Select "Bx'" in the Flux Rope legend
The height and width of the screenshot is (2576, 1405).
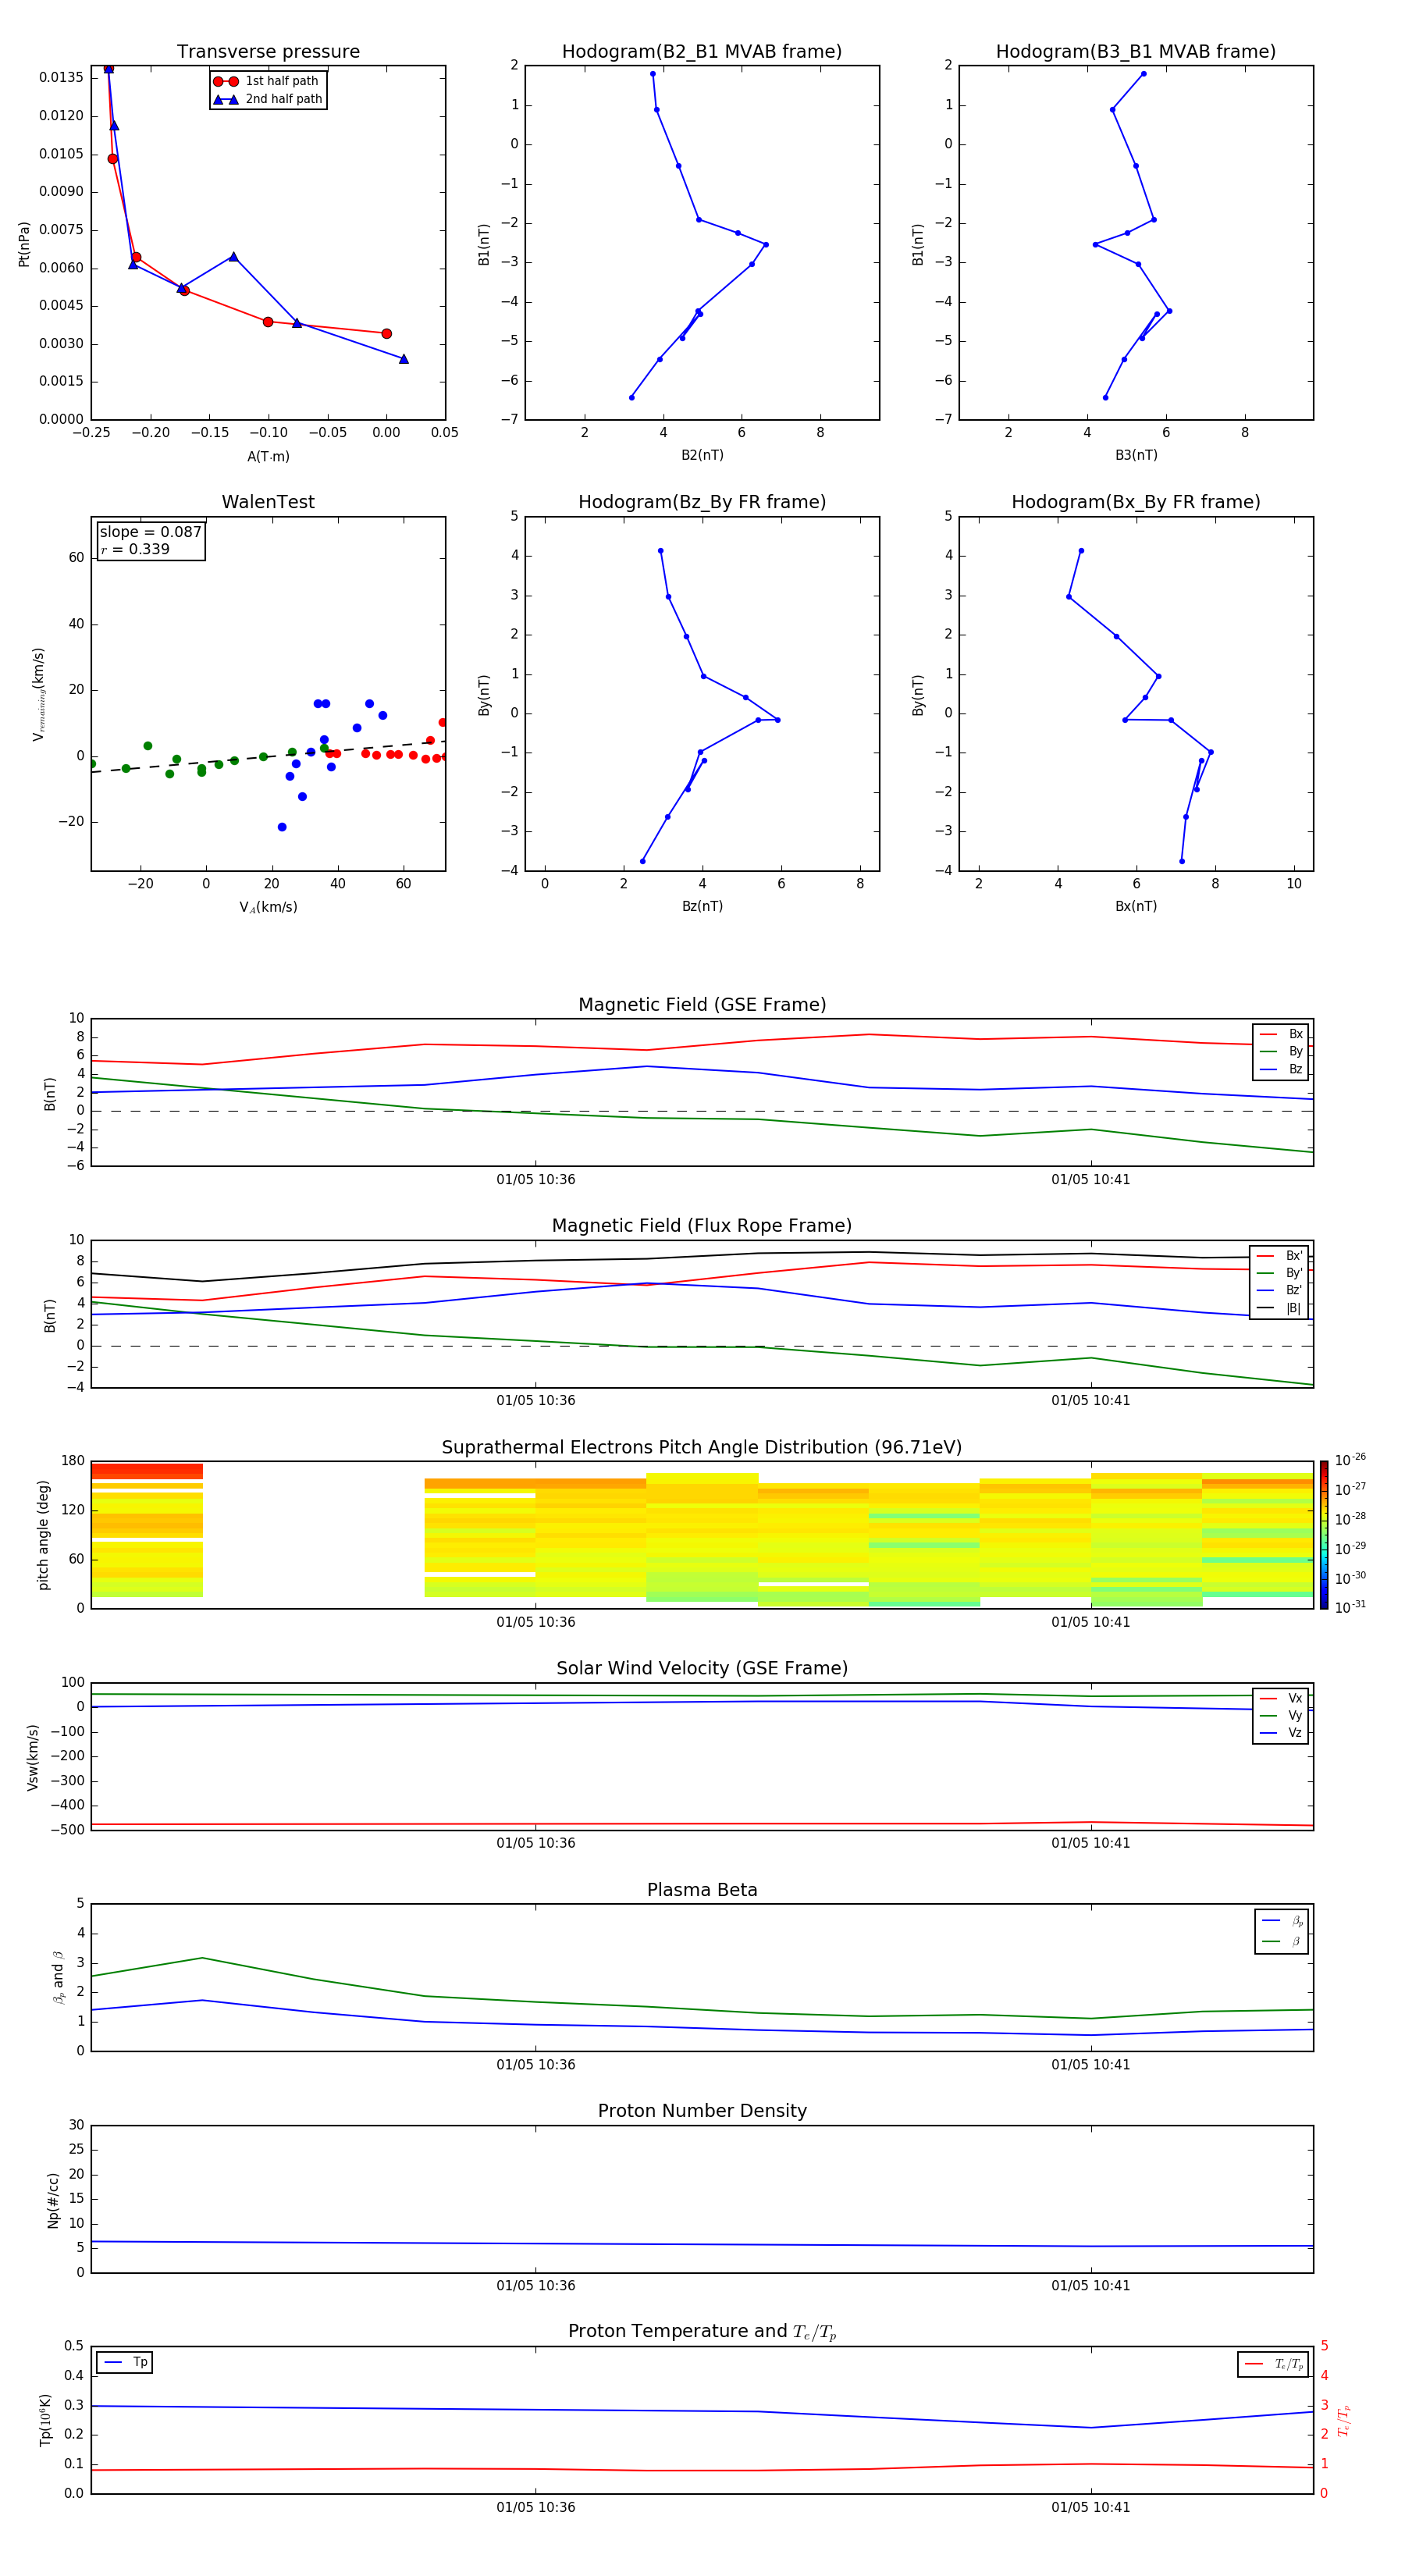[1280, 1256]
